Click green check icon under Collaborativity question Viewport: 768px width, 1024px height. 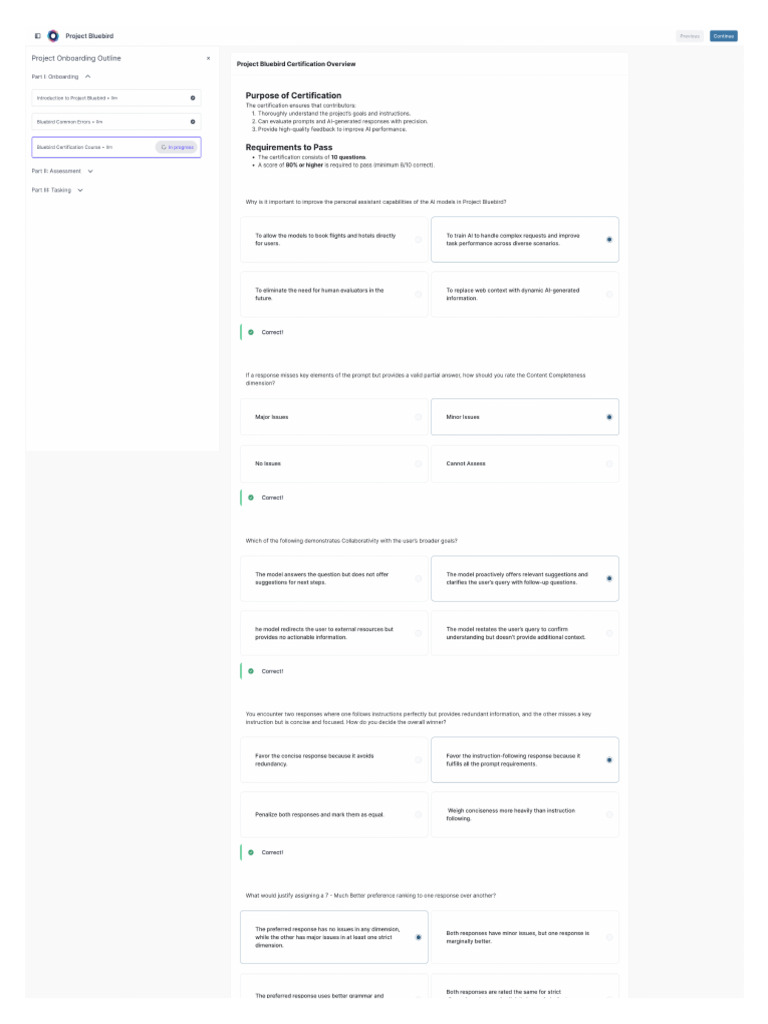pyautogui.click(x=251, y=671)
